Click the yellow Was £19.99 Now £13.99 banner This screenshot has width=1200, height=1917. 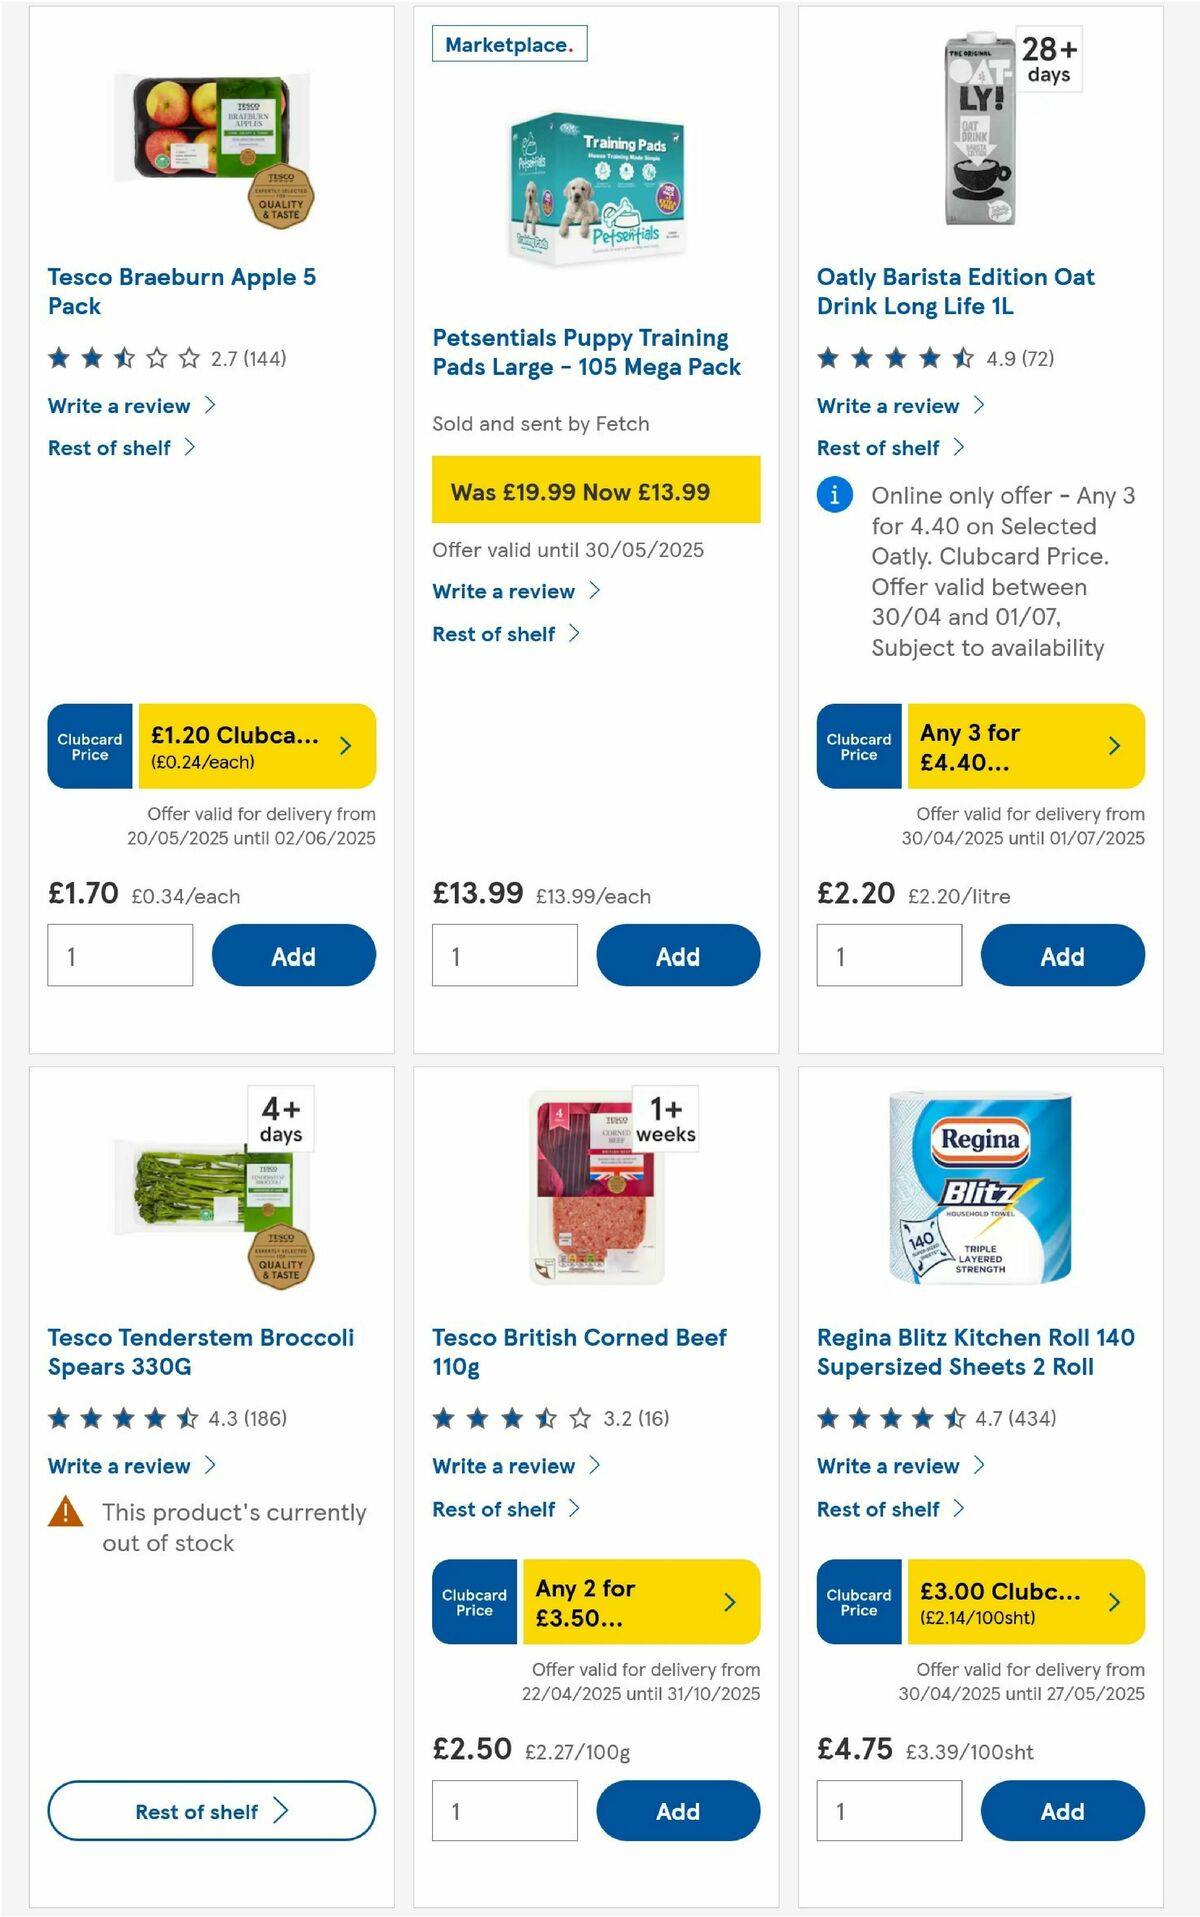pos(596,491)
